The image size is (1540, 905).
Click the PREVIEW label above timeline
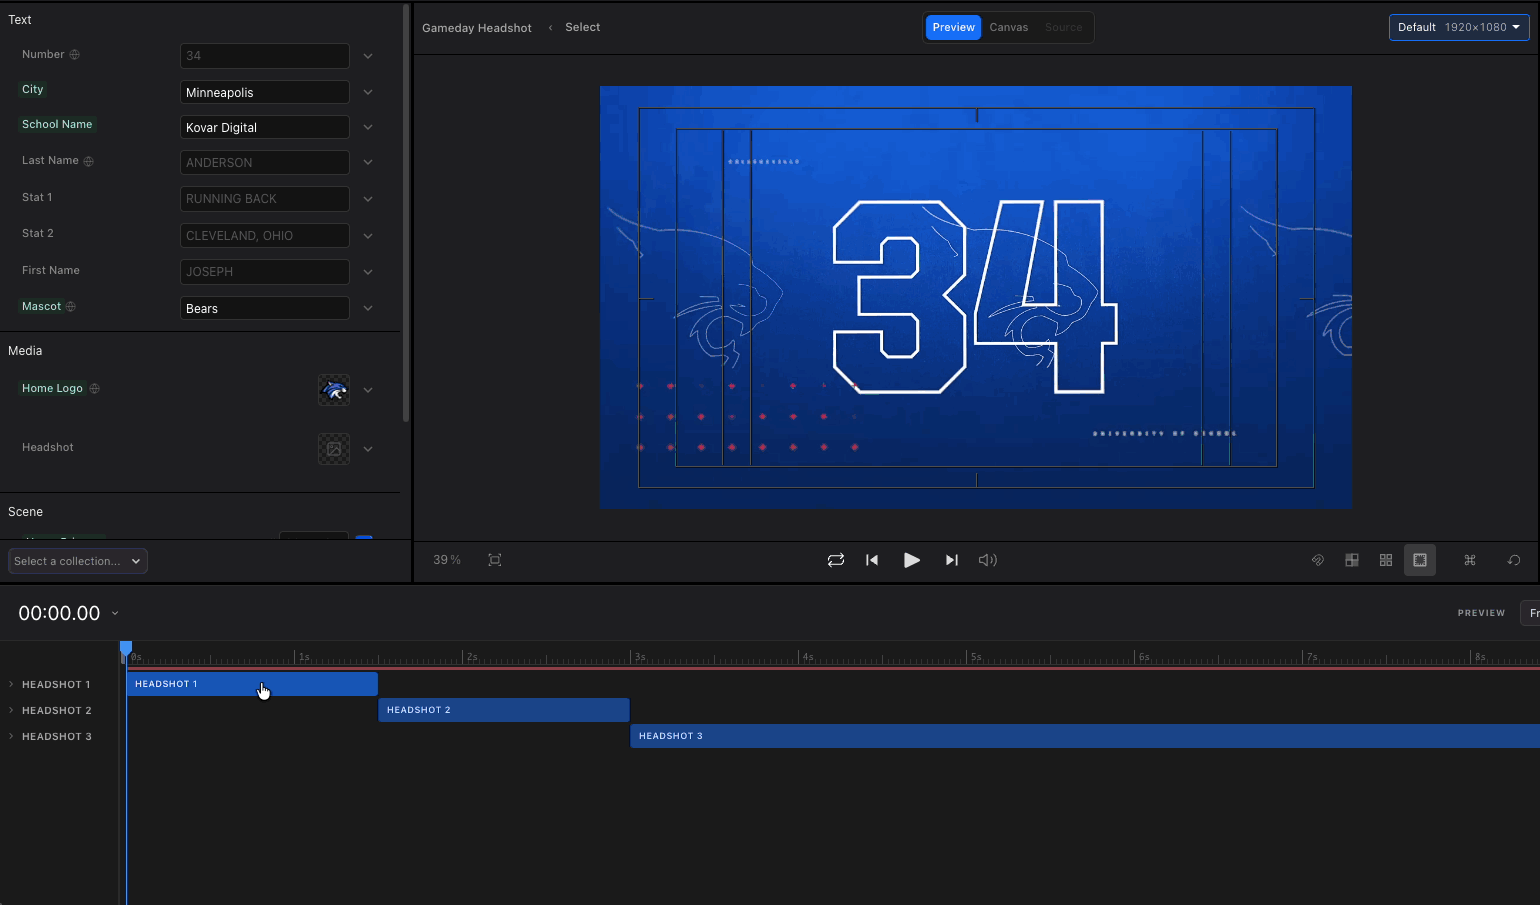1481,613
